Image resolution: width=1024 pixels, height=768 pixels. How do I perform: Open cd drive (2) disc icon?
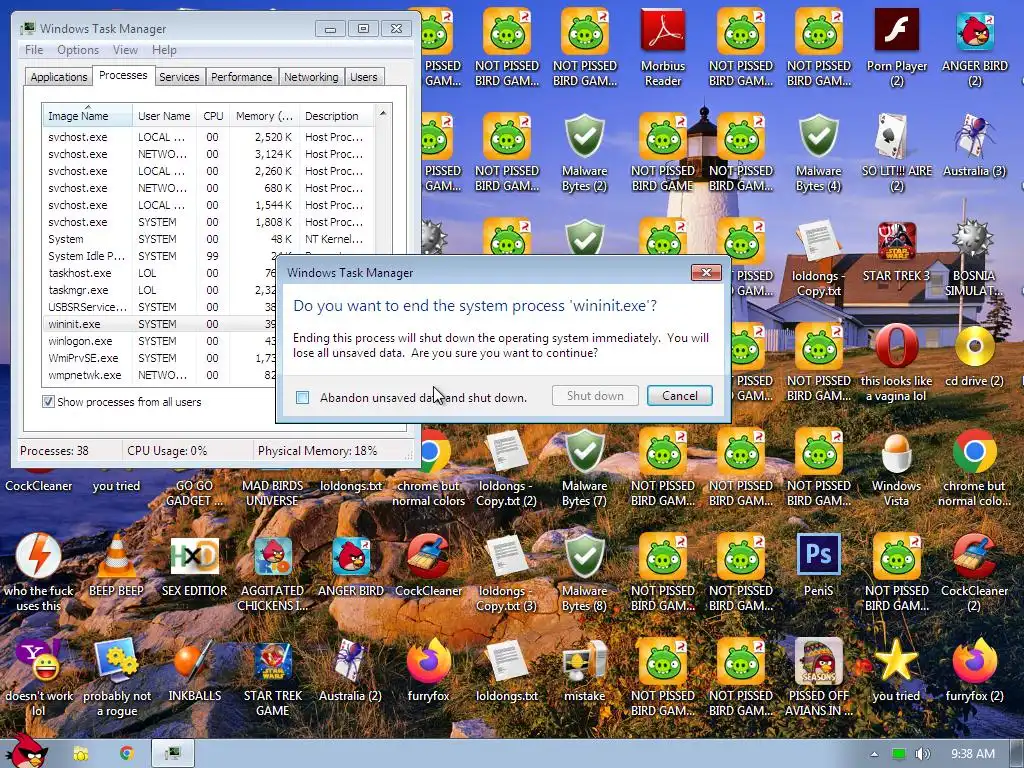tap(974, 356)
